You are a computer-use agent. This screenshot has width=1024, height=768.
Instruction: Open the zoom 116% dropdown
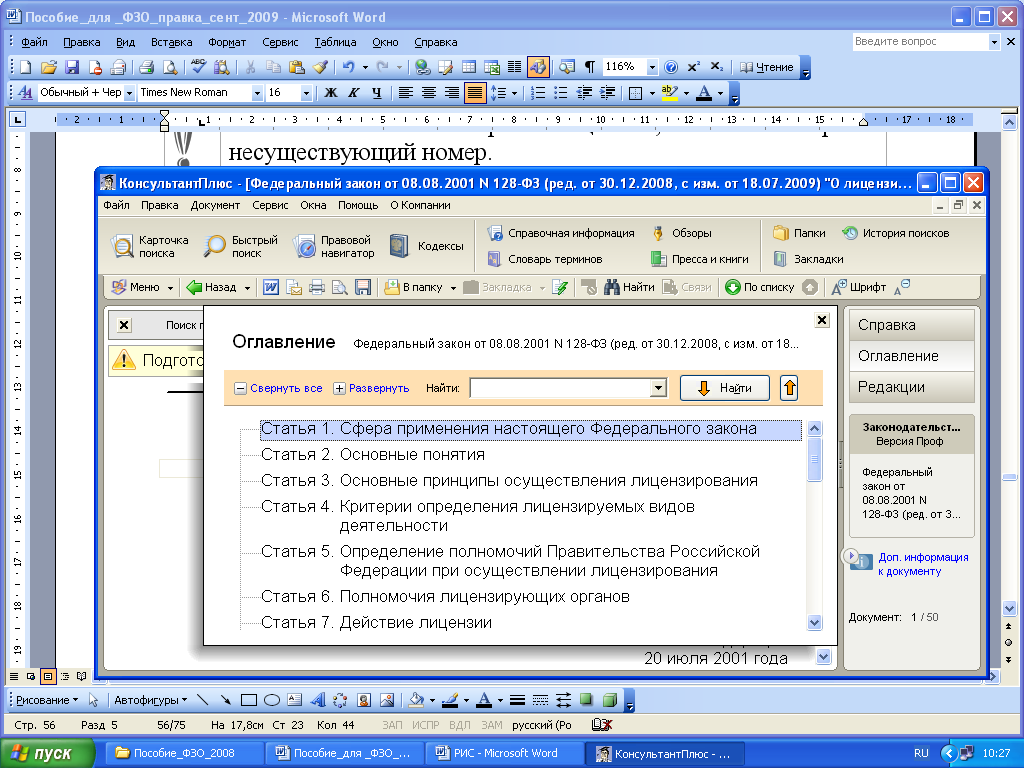click(652, 67)
